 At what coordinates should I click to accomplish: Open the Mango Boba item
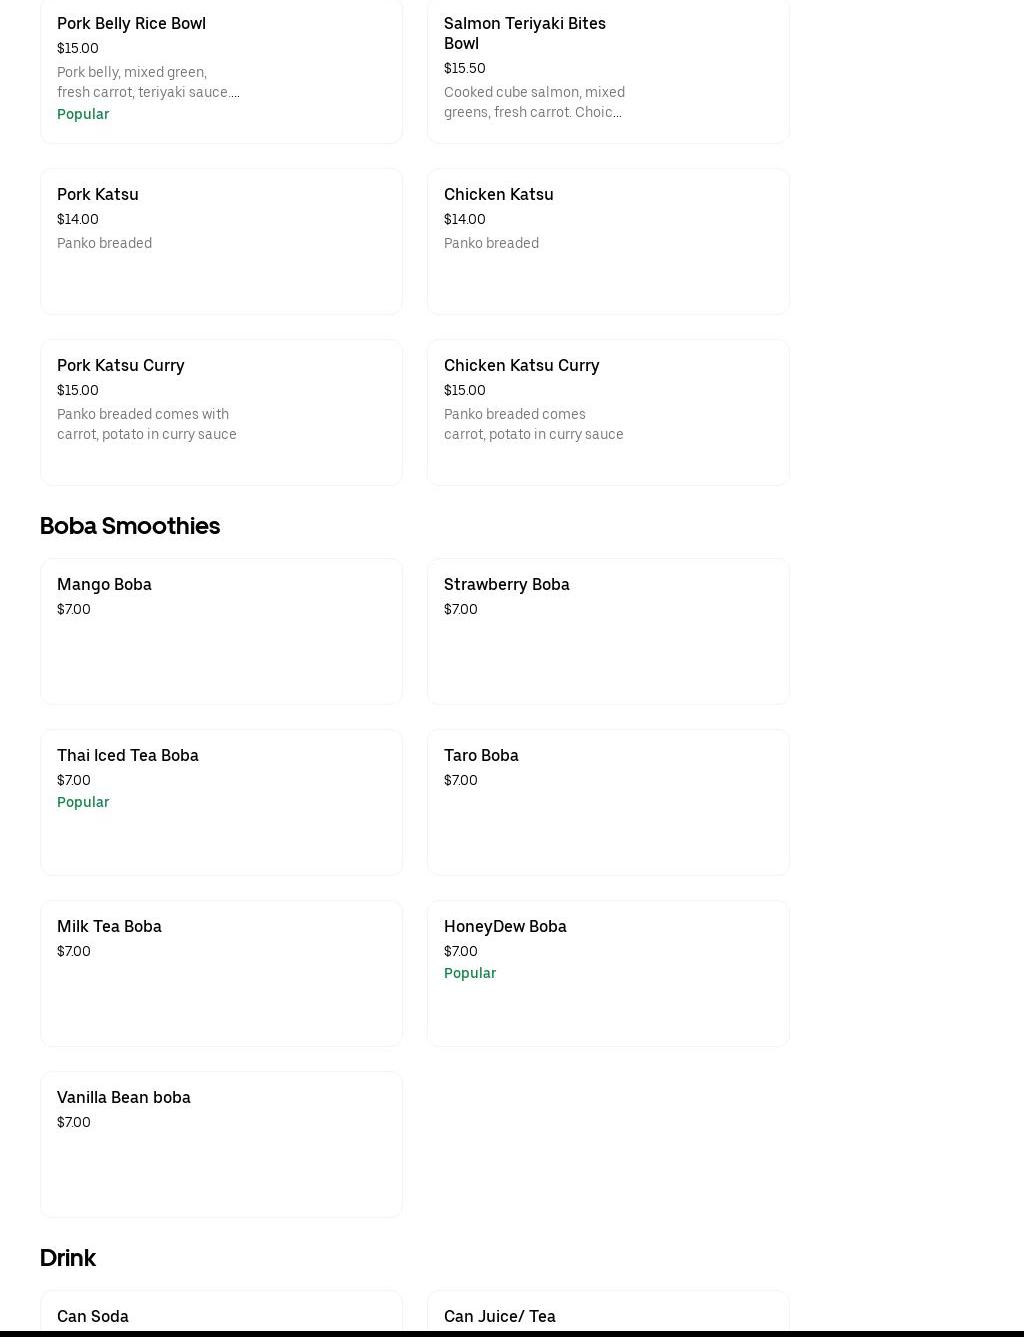[220, 631]
